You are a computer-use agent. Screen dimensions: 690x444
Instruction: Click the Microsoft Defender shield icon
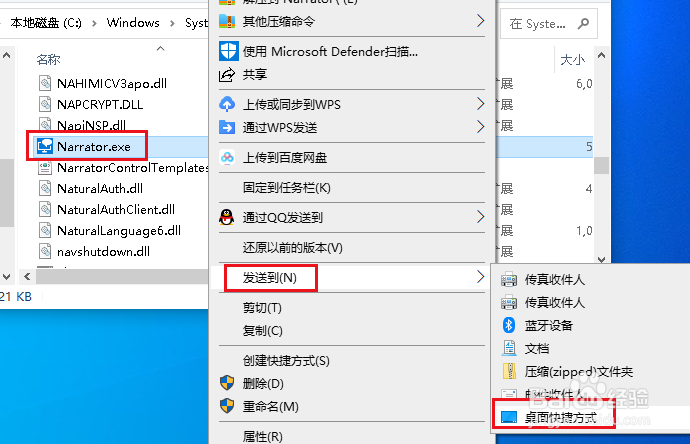(228, 51)
